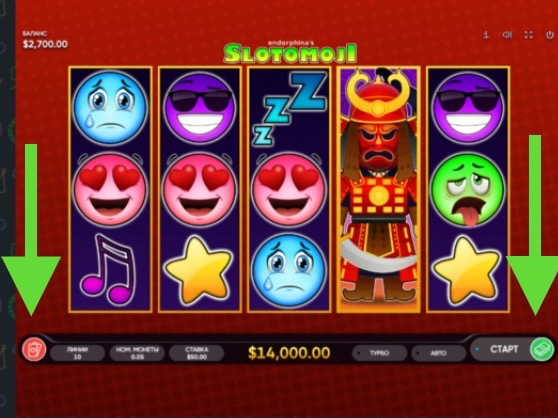The image size is (558, 418).
Task: Click the Старт button
Action: pos(504,349)
